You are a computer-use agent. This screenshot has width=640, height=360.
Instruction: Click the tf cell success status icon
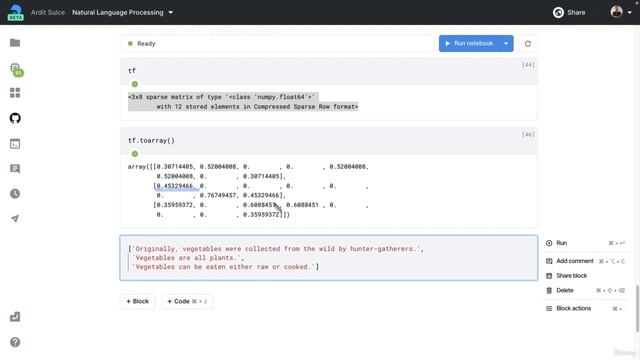(x=135, y=84)
